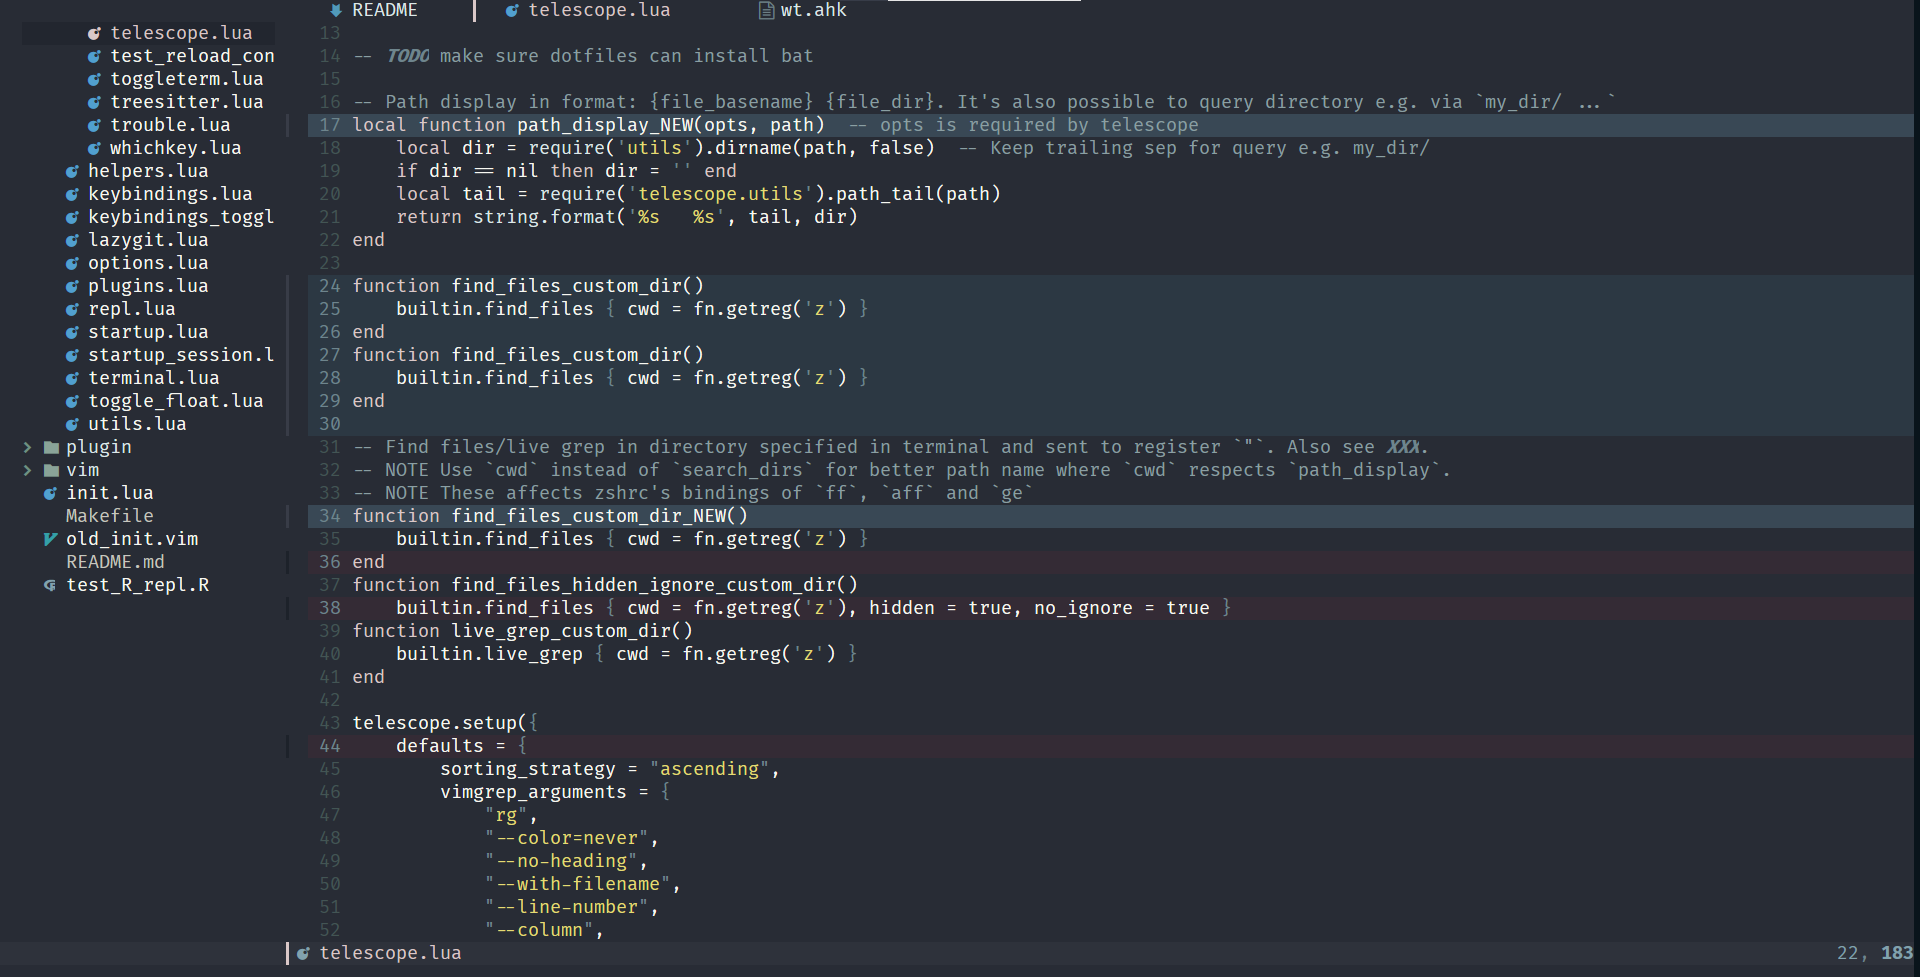This screenshot has width=1920, height=977.
Task: Click the Lua icon beside toggle_float.lua
Action: [x=72, y=401]
